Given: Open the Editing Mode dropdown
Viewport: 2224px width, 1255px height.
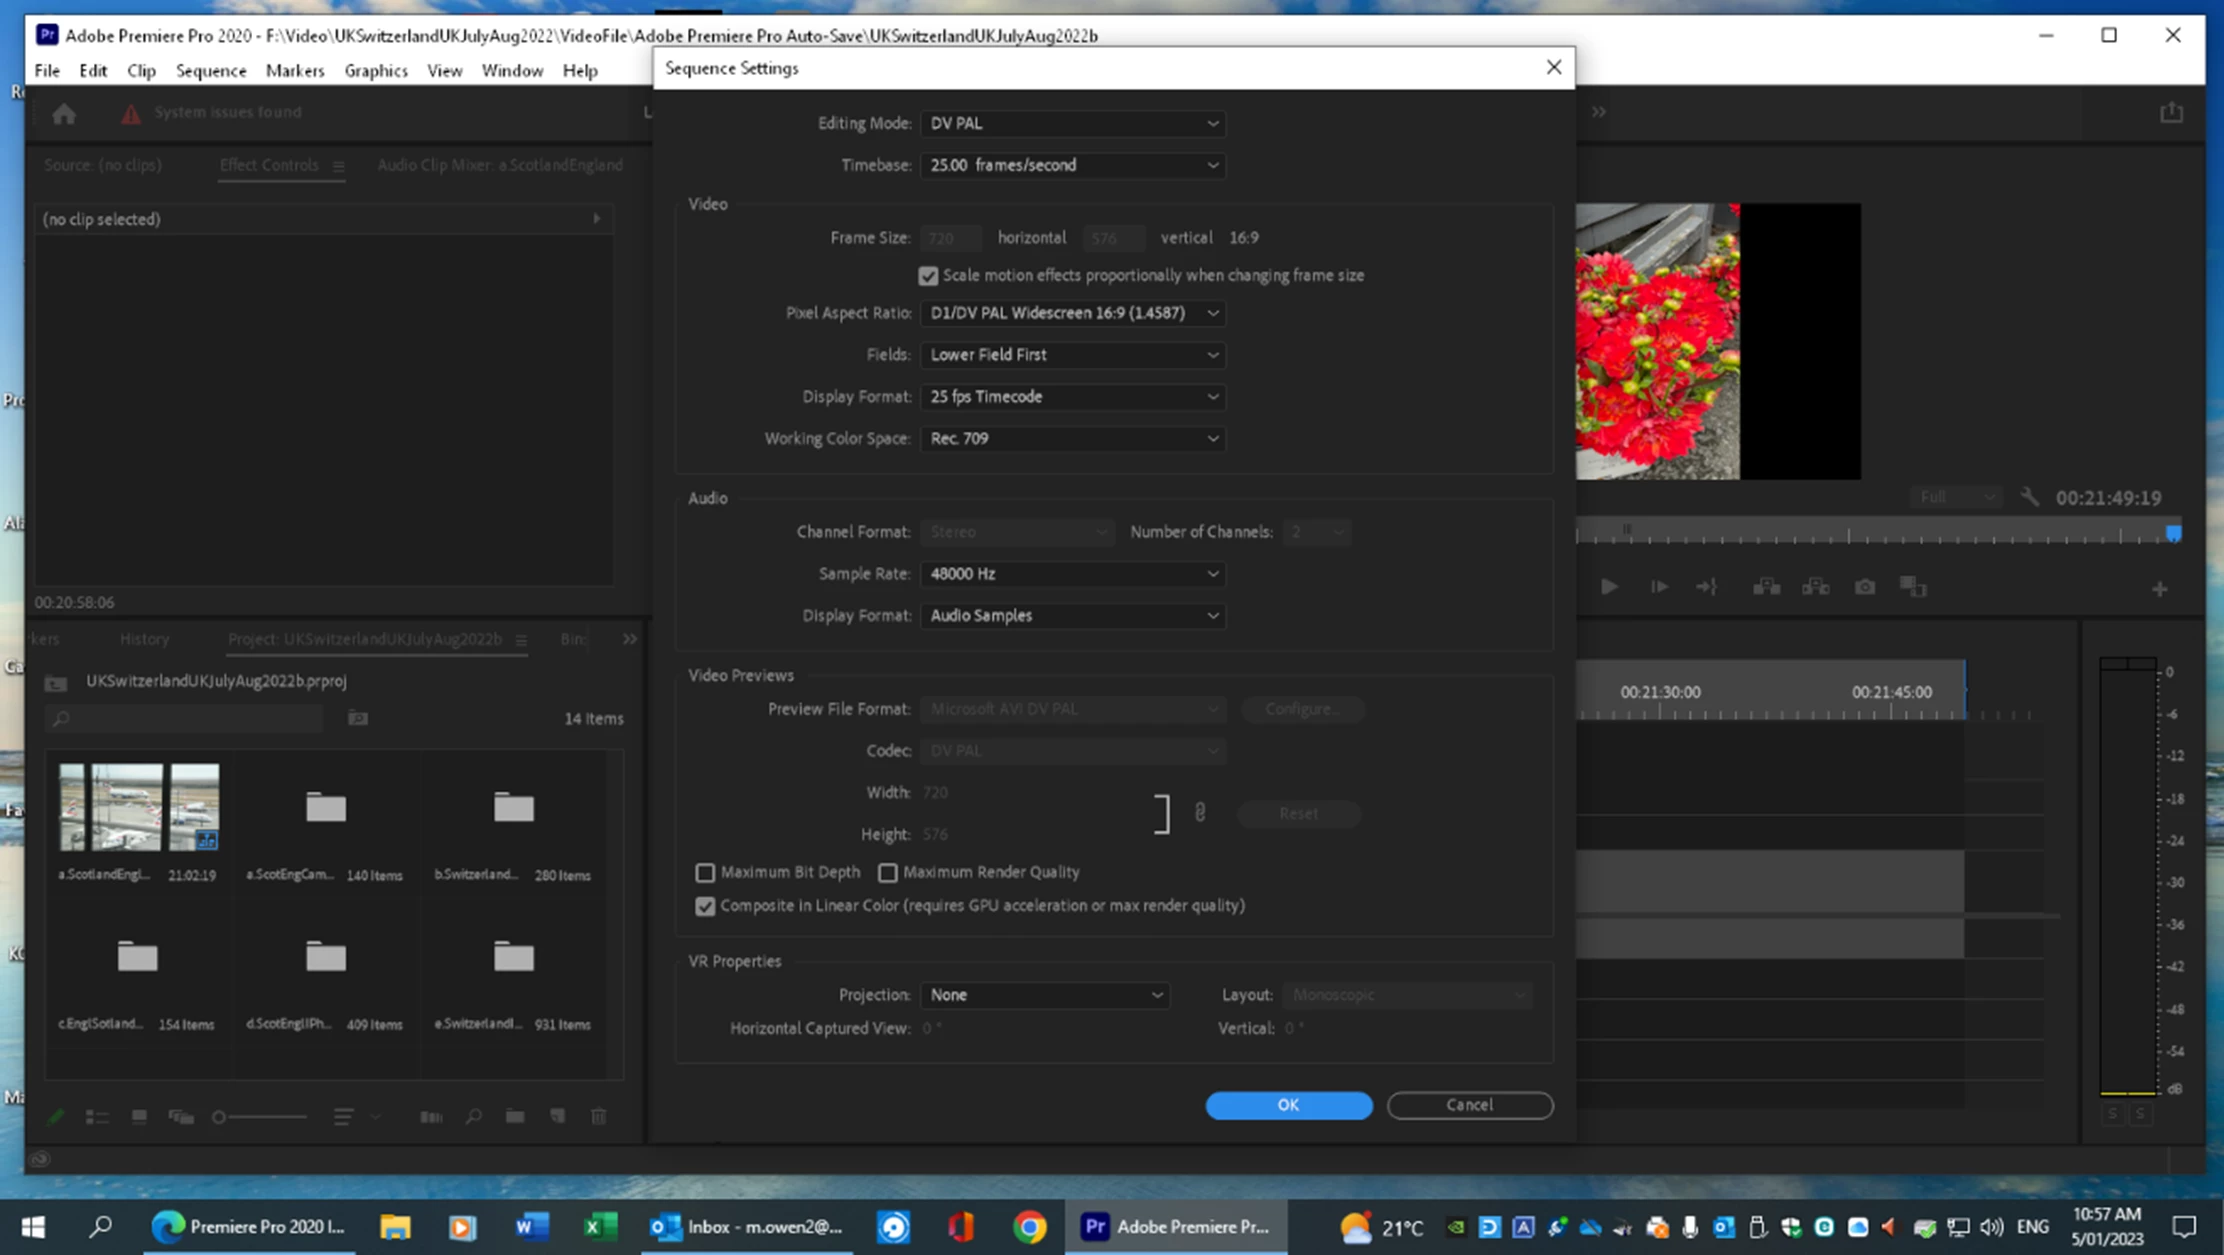Looking at the screenshot, I should [1072, 123].
